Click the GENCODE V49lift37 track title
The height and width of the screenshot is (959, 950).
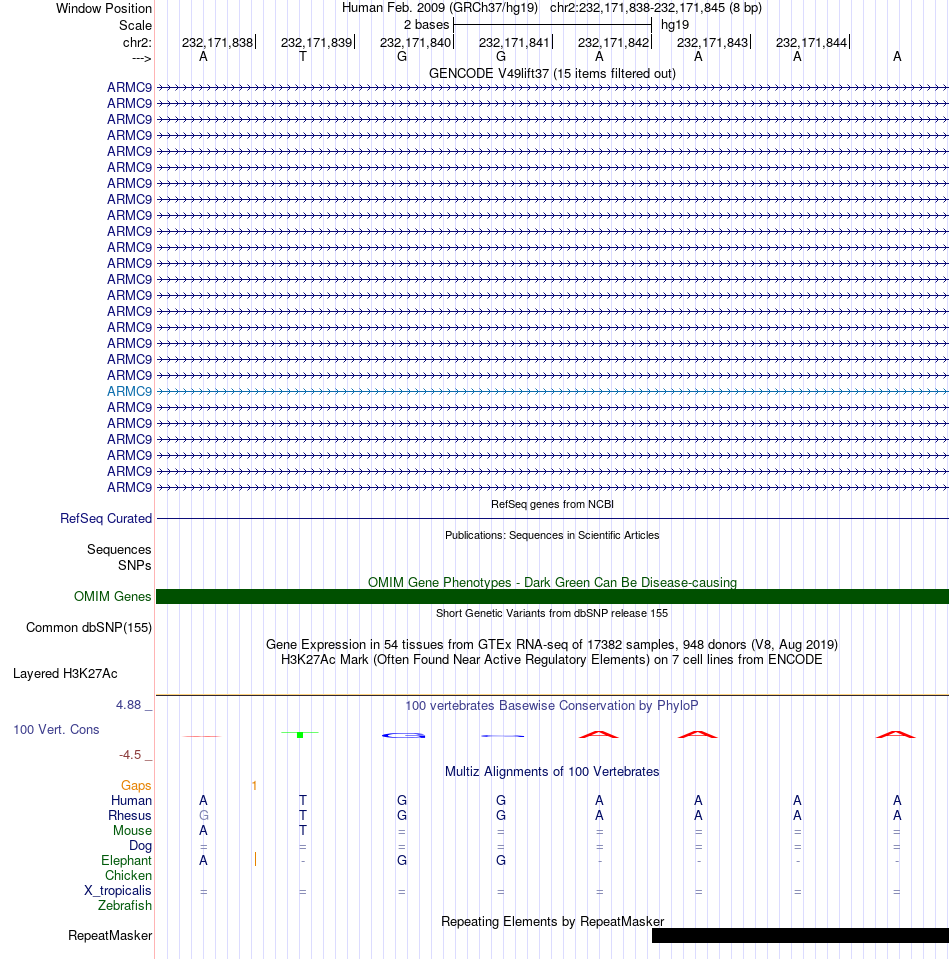(552, 73)
